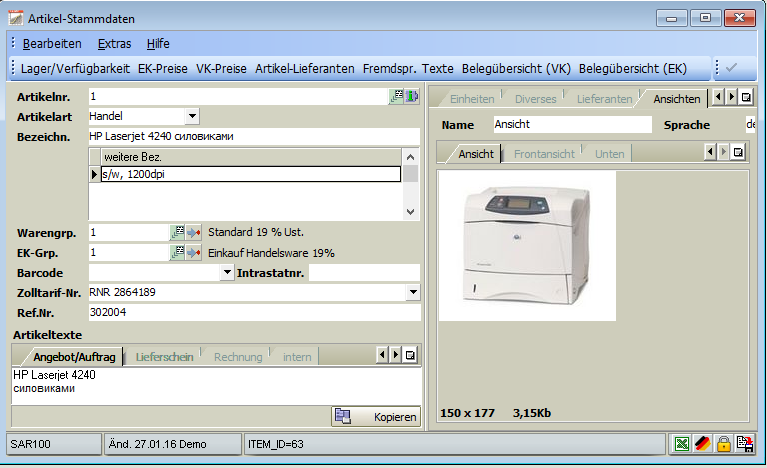Click the printer image thumbnail
767x468 pixels.
[527, 246]
